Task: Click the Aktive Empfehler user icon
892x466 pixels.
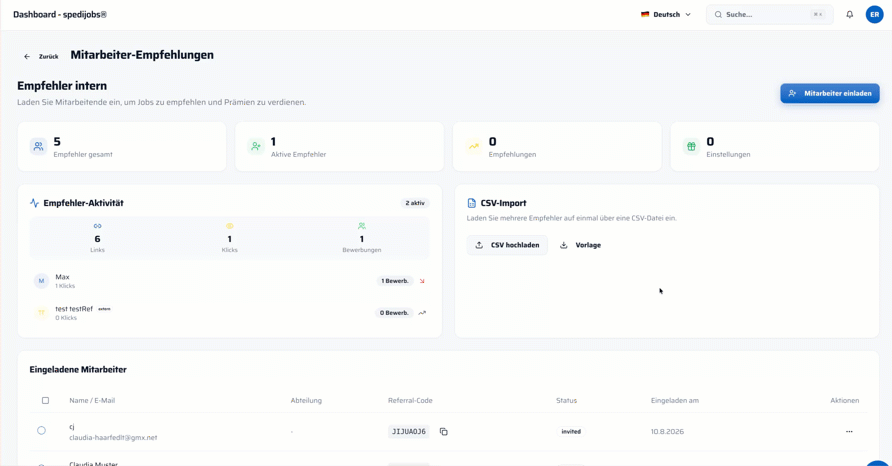Action: (x=256, y=146)
